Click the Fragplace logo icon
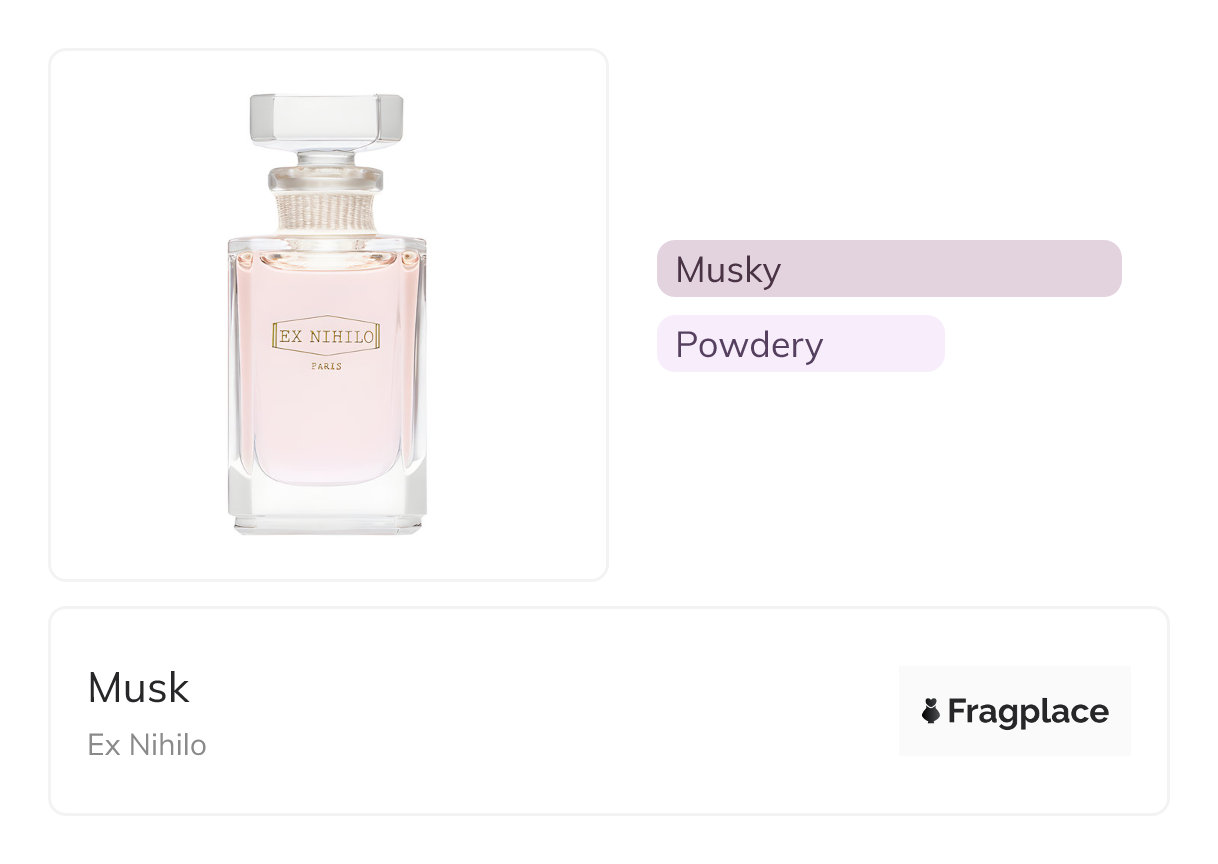The height and width of the screenshot is (864, 1218). coord(930,711)
